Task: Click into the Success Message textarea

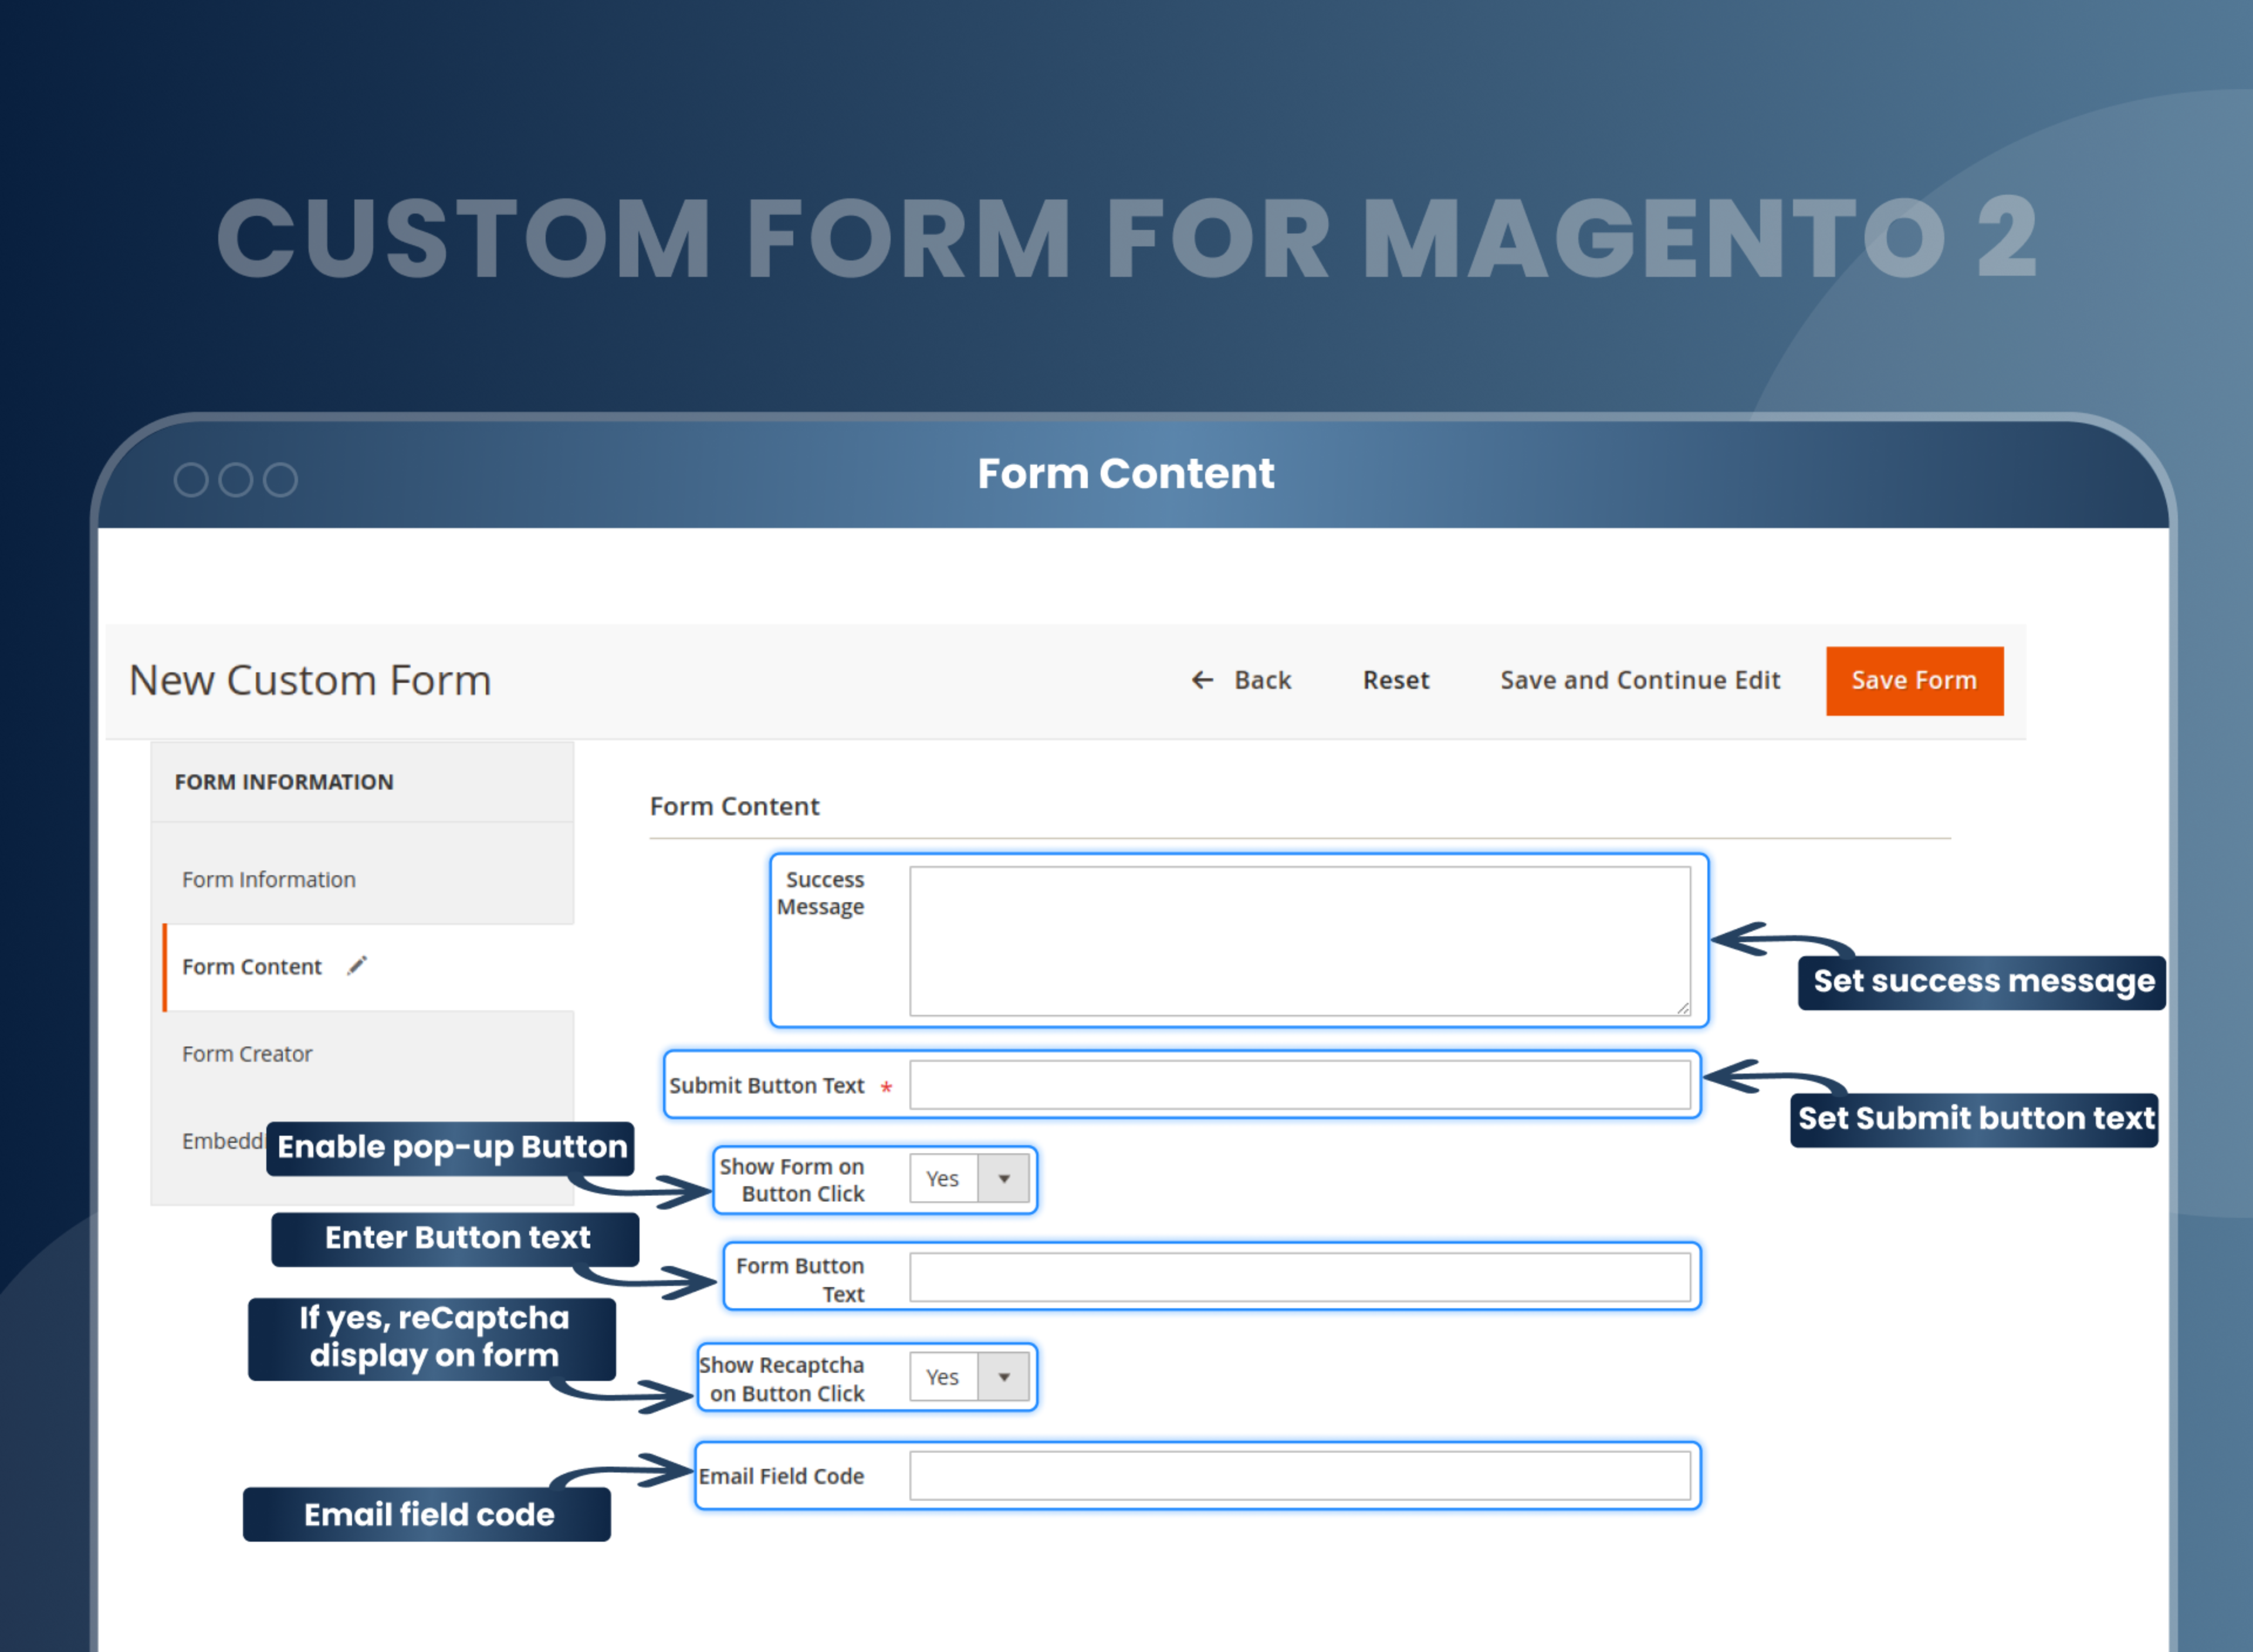Action: pos(1299,940)
